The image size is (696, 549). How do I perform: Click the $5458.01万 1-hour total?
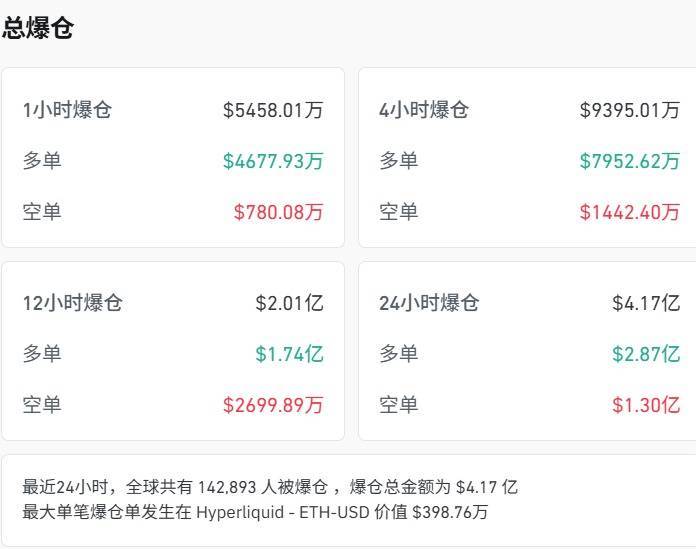[273, 110]
